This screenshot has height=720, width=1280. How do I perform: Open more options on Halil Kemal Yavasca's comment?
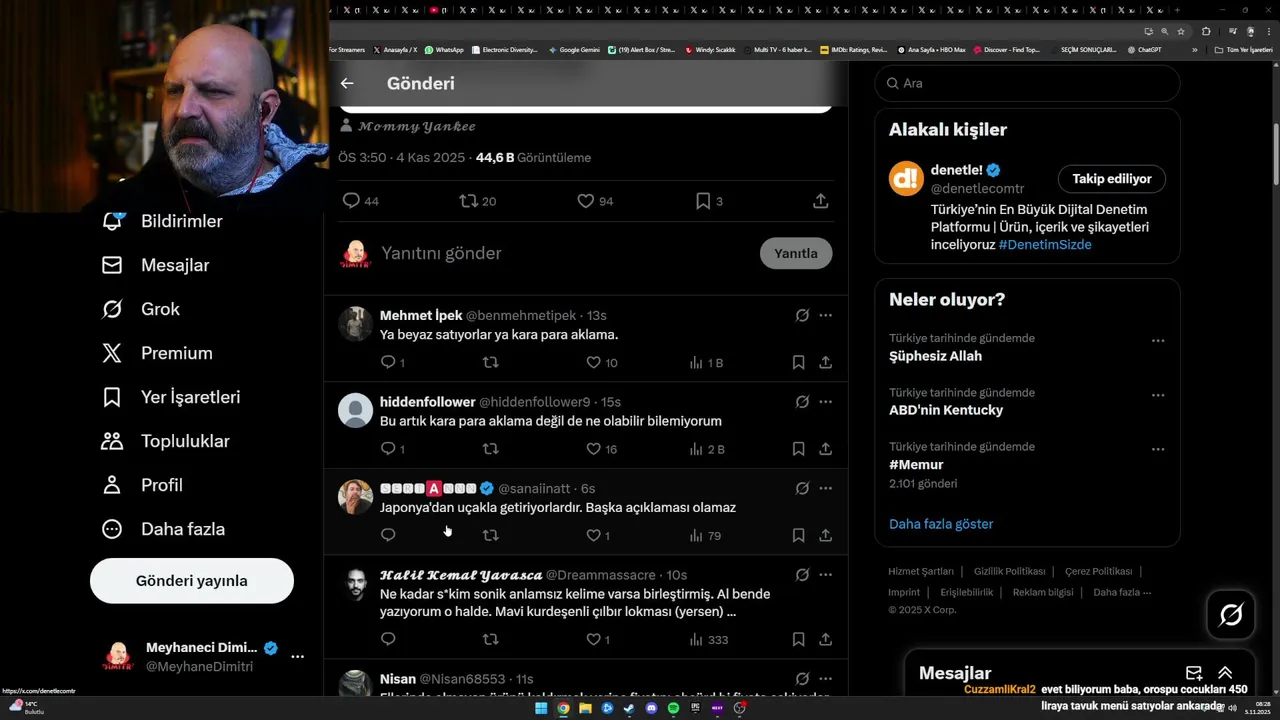pos(825,575)
